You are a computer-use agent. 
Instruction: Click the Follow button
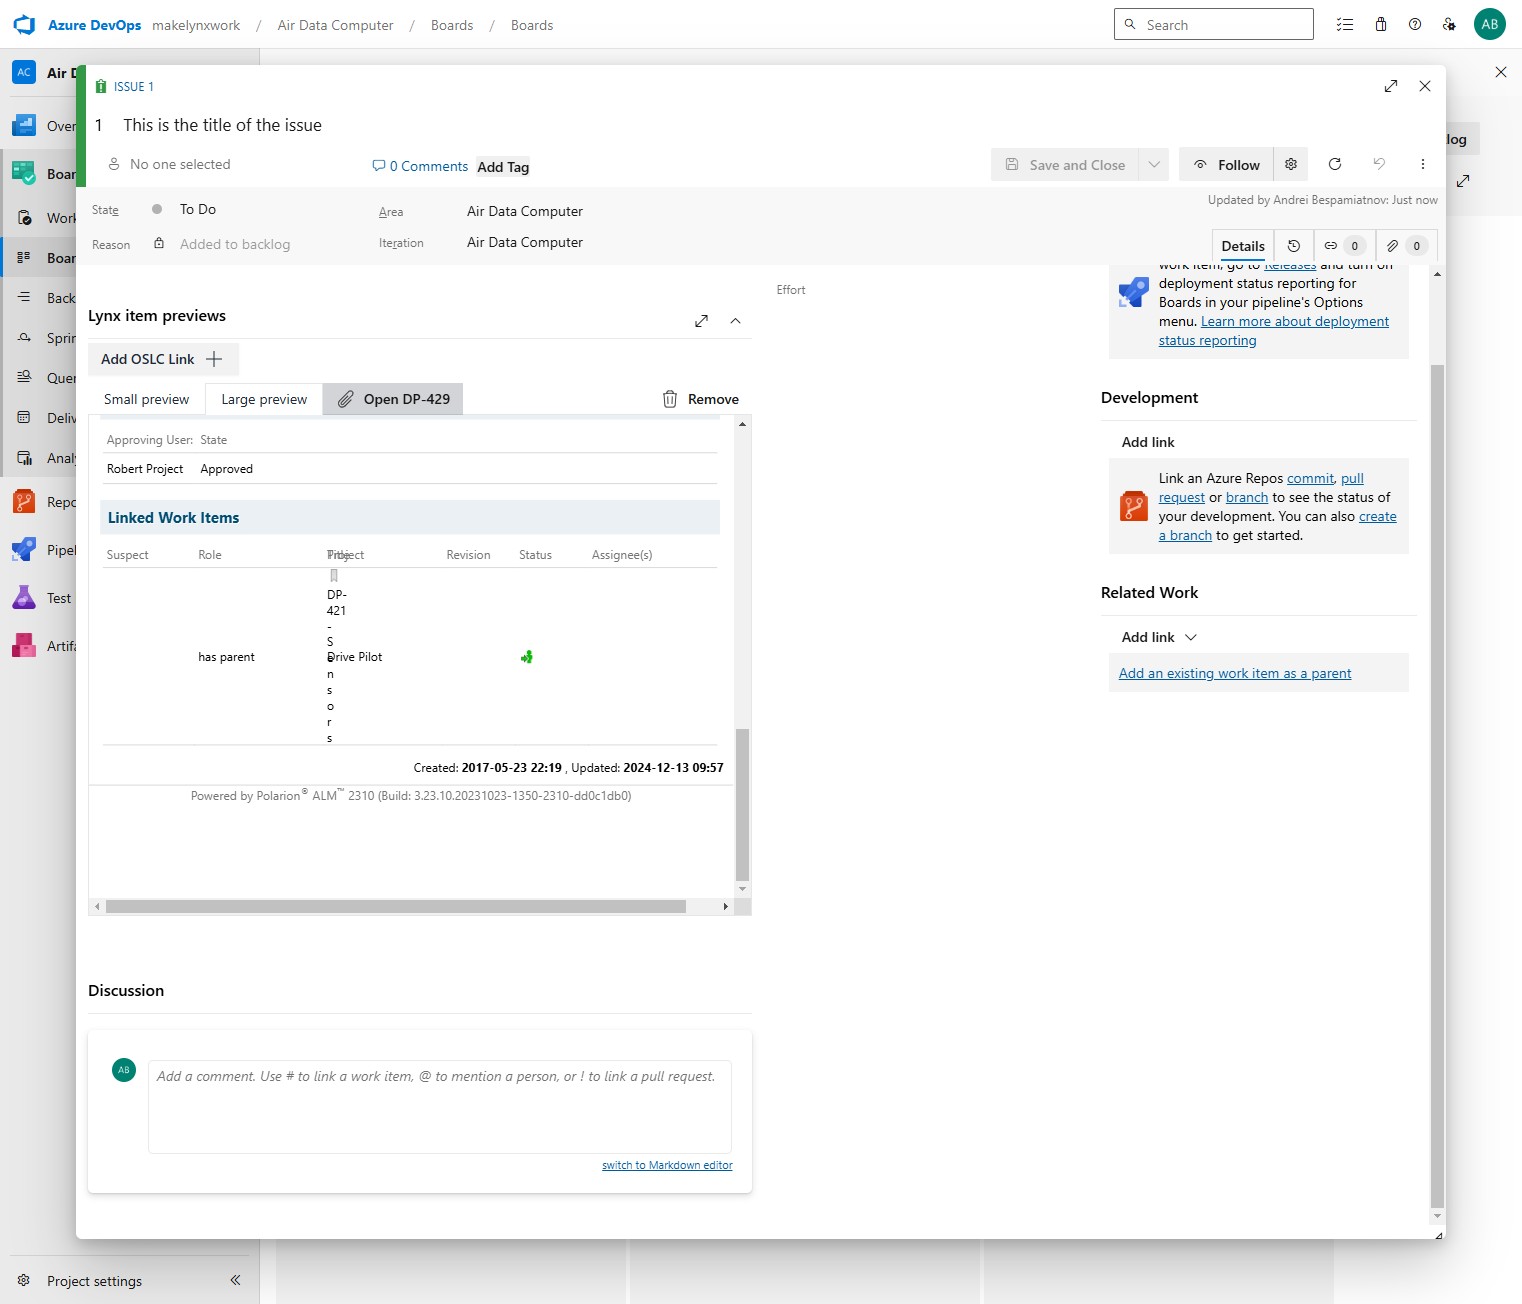click(x=1225, y=165)
